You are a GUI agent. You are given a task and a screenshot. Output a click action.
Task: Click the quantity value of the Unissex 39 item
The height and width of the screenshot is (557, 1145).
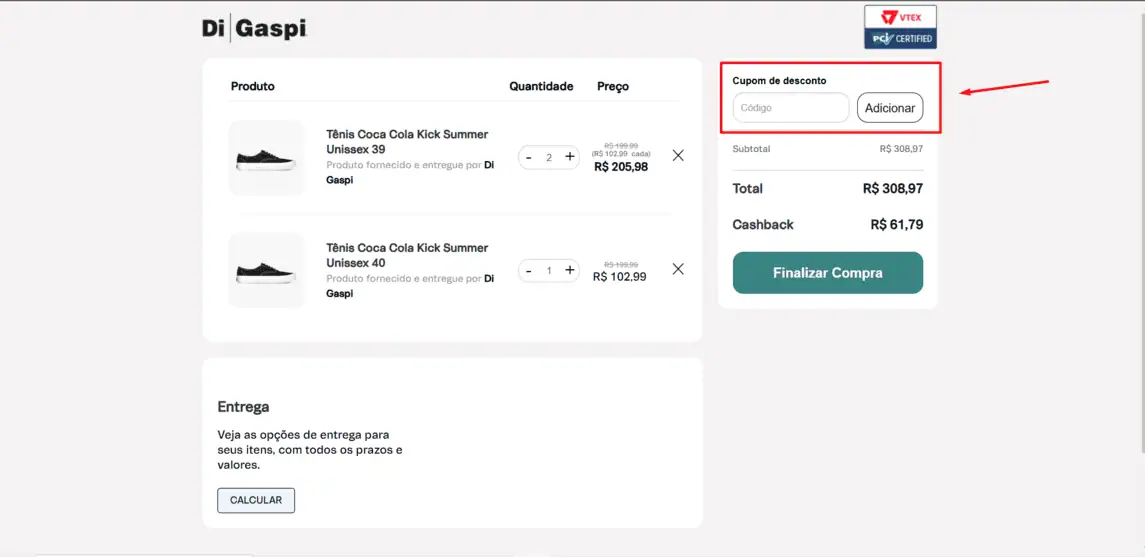549,157
